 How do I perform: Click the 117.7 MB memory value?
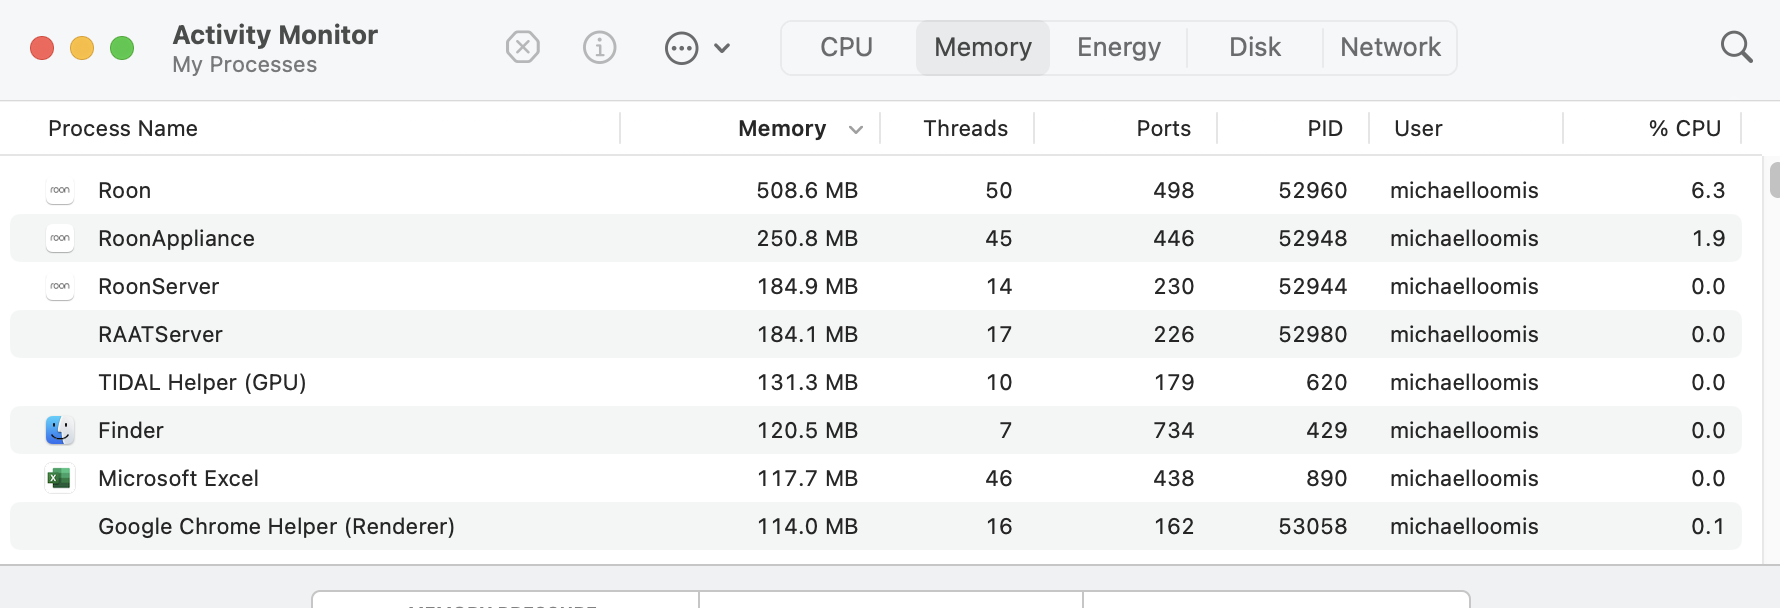[807, 478]
